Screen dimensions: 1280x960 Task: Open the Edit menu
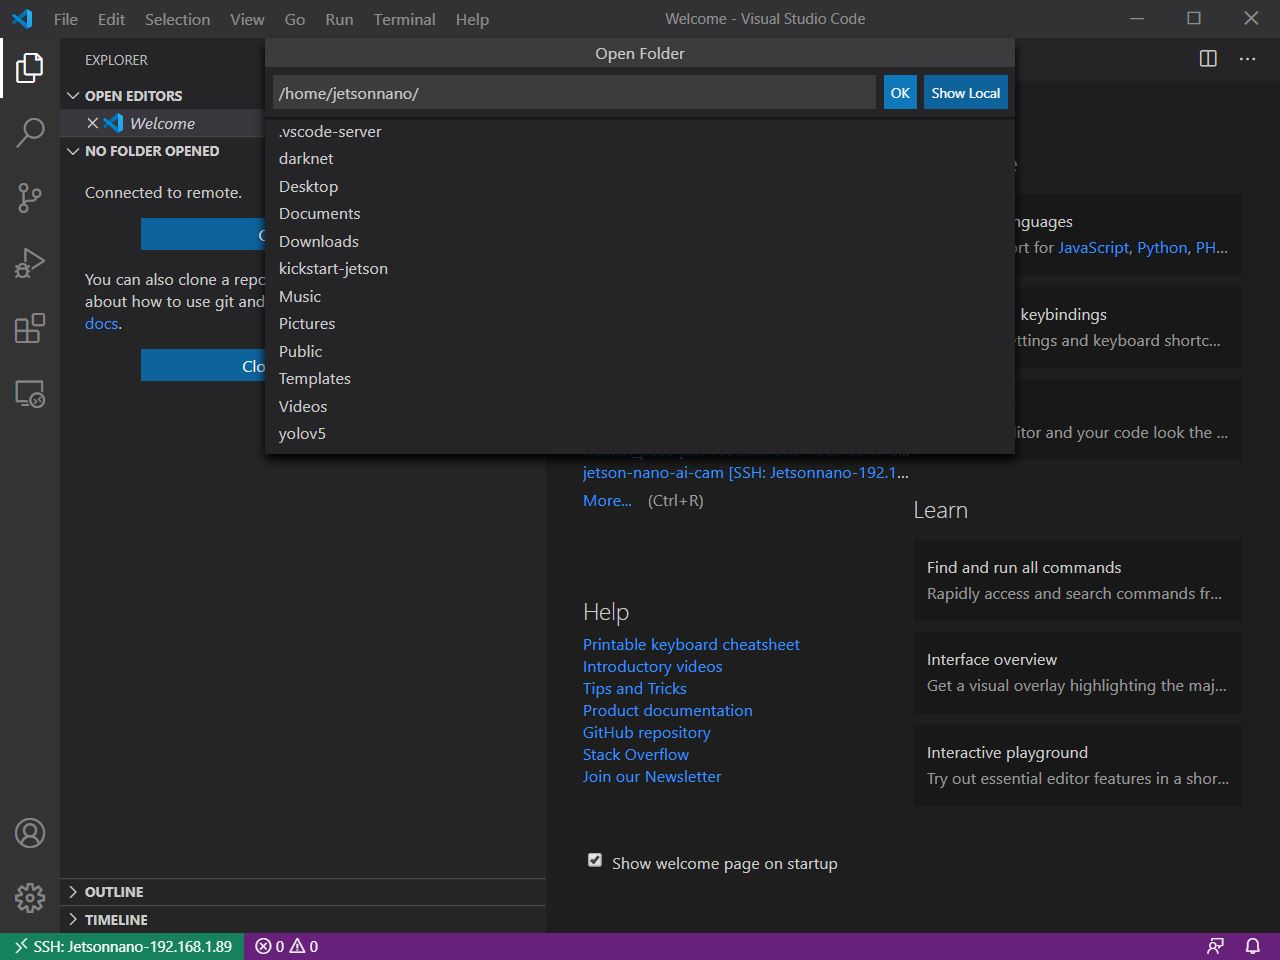pyautogui.click(x=111, y=19)
